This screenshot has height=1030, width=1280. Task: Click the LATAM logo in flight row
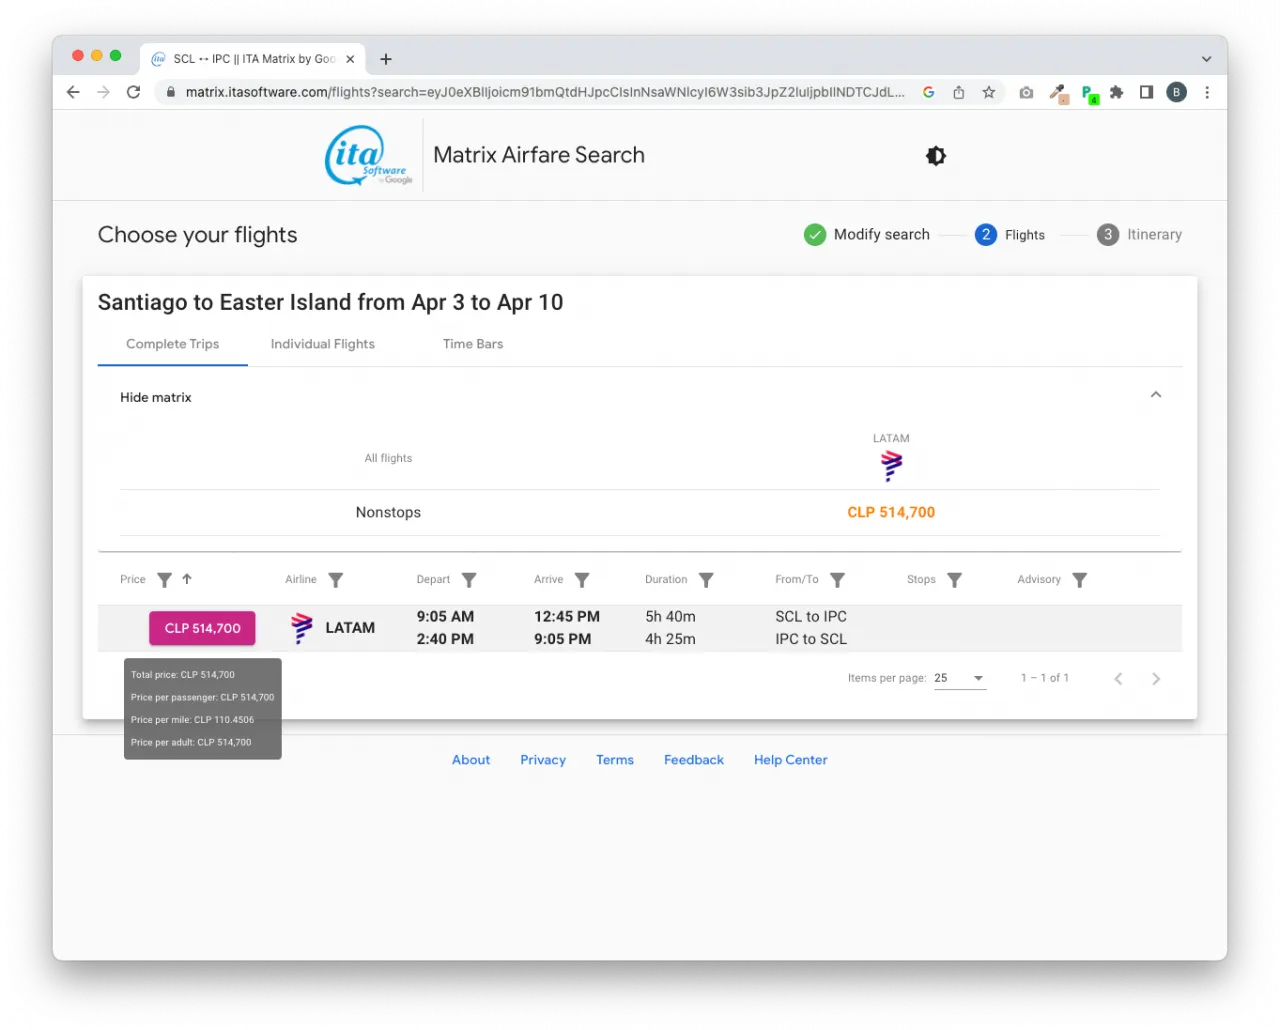pos(302,628)
